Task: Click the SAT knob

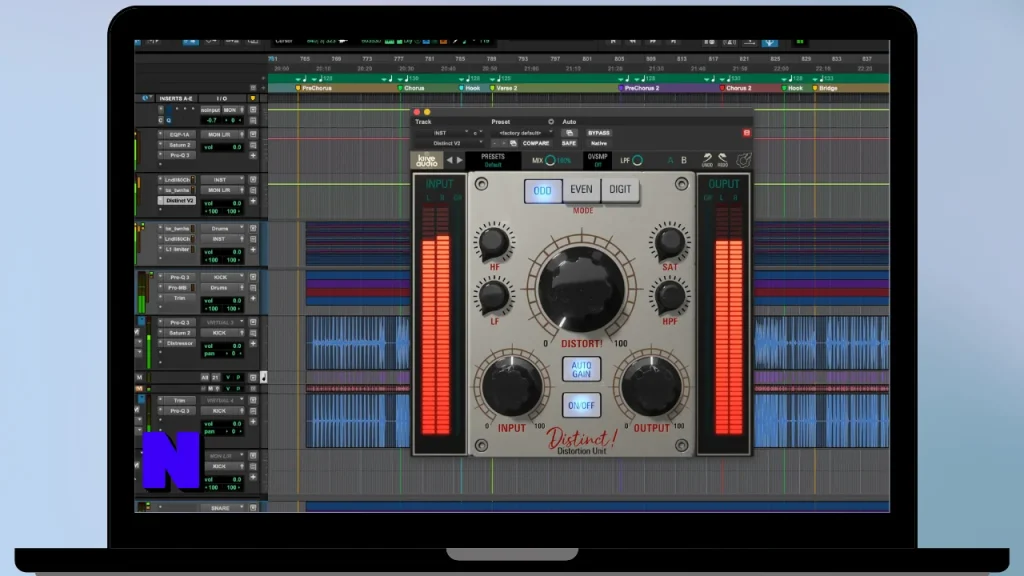Action: tap(670, 242)
